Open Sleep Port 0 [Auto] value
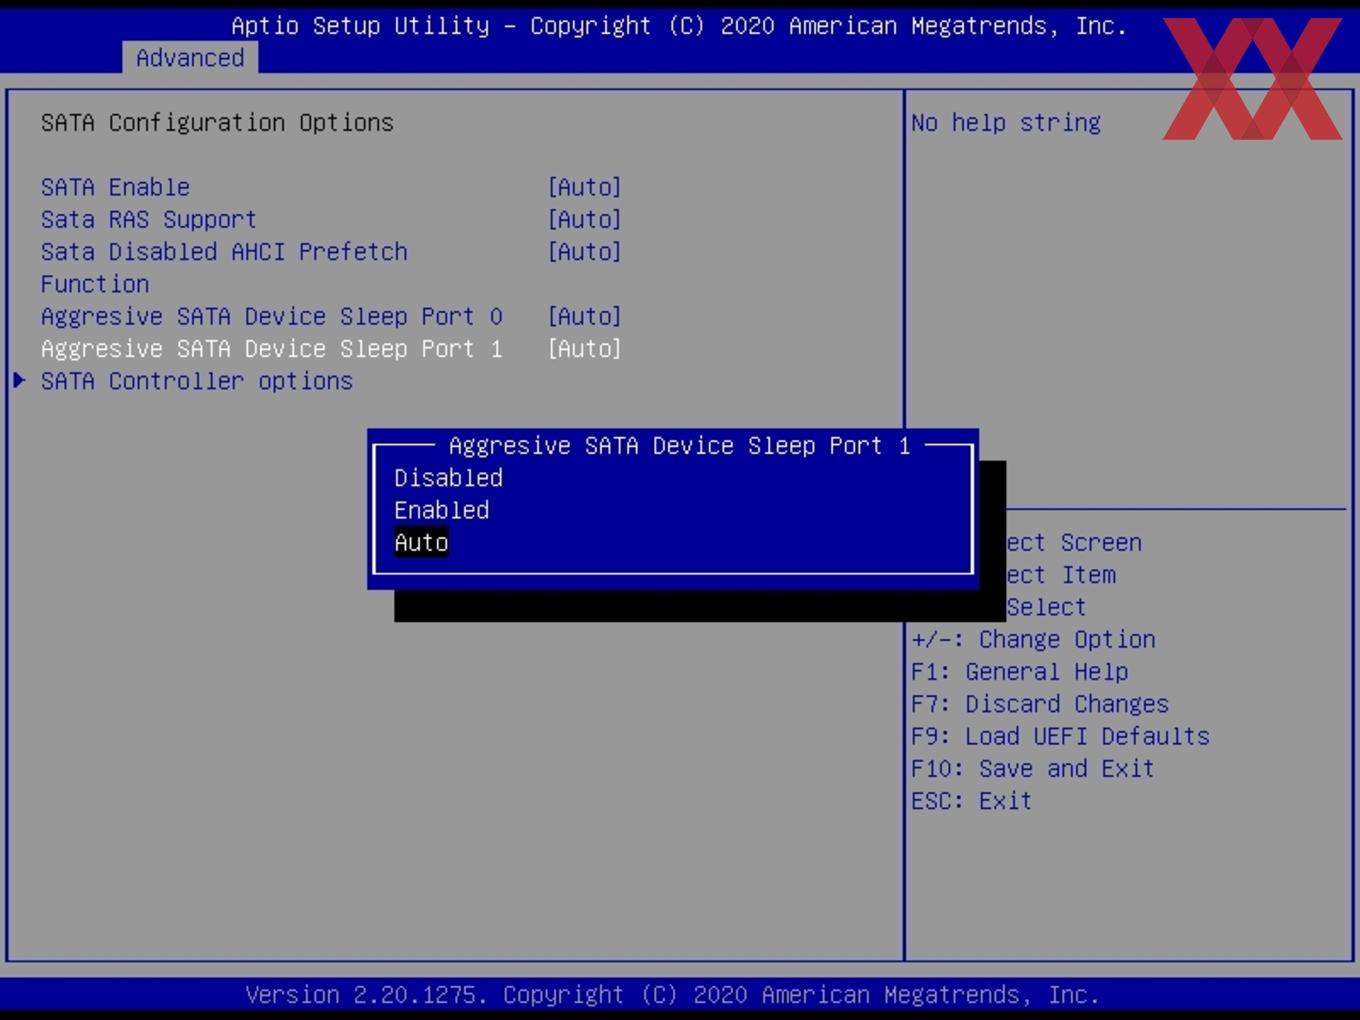Screen dimensions: 1360x1020 point(584,316)
